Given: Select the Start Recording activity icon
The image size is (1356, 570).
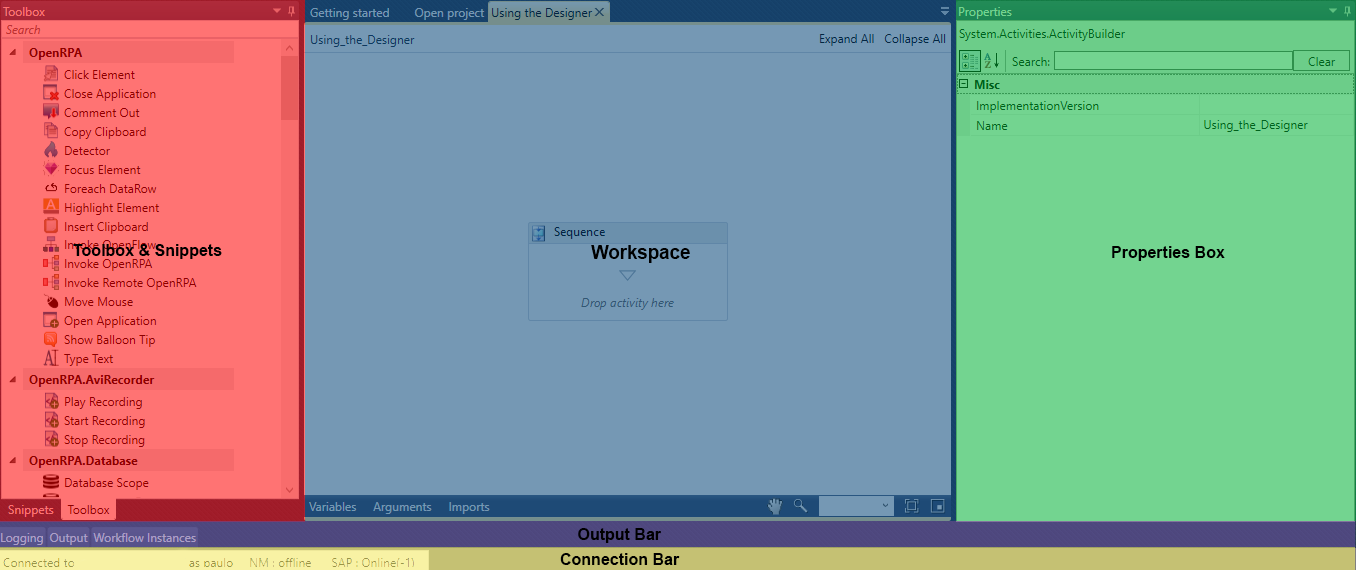Looking at the screenshot, I should click(x=51, y=421).
